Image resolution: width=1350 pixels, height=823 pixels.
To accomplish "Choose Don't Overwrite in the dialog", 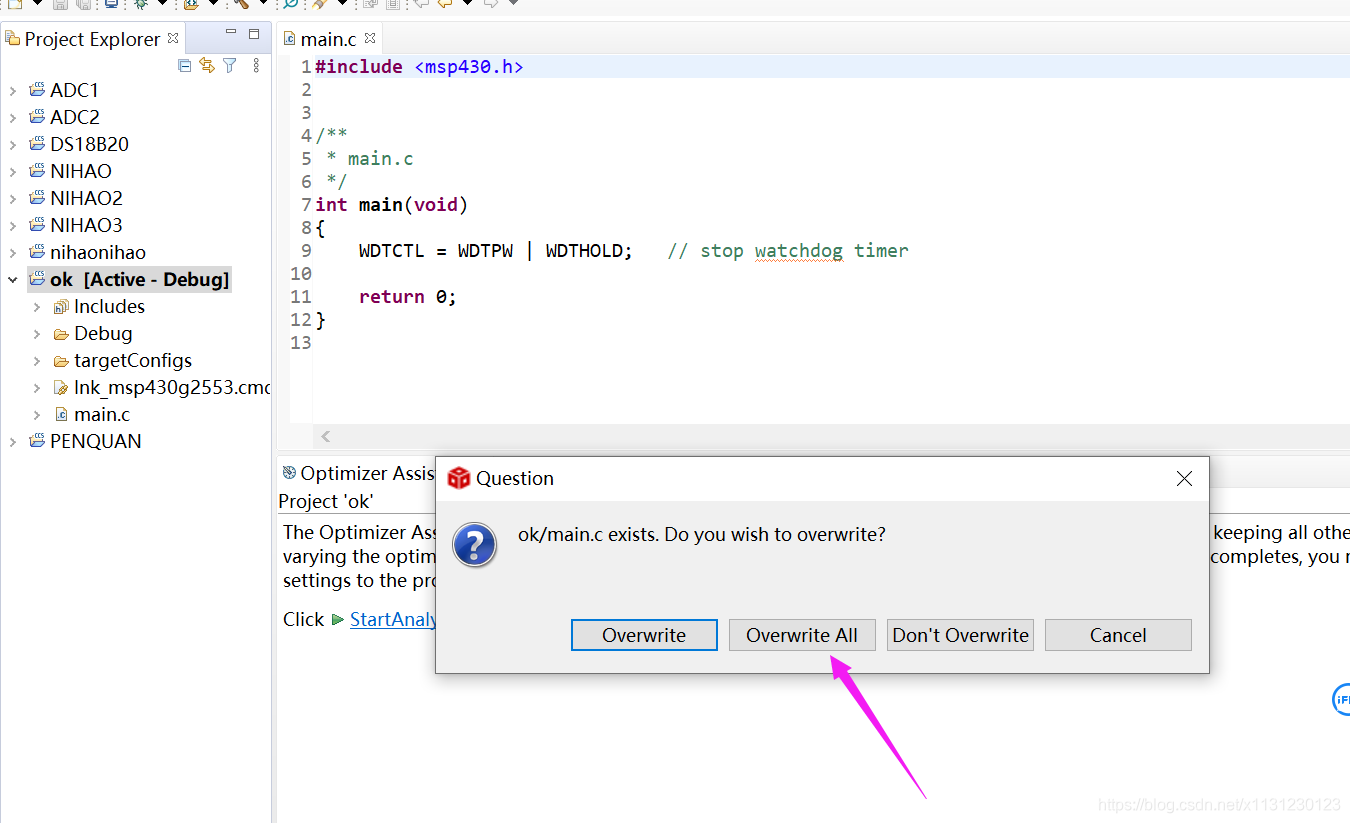I will point(960,635).
